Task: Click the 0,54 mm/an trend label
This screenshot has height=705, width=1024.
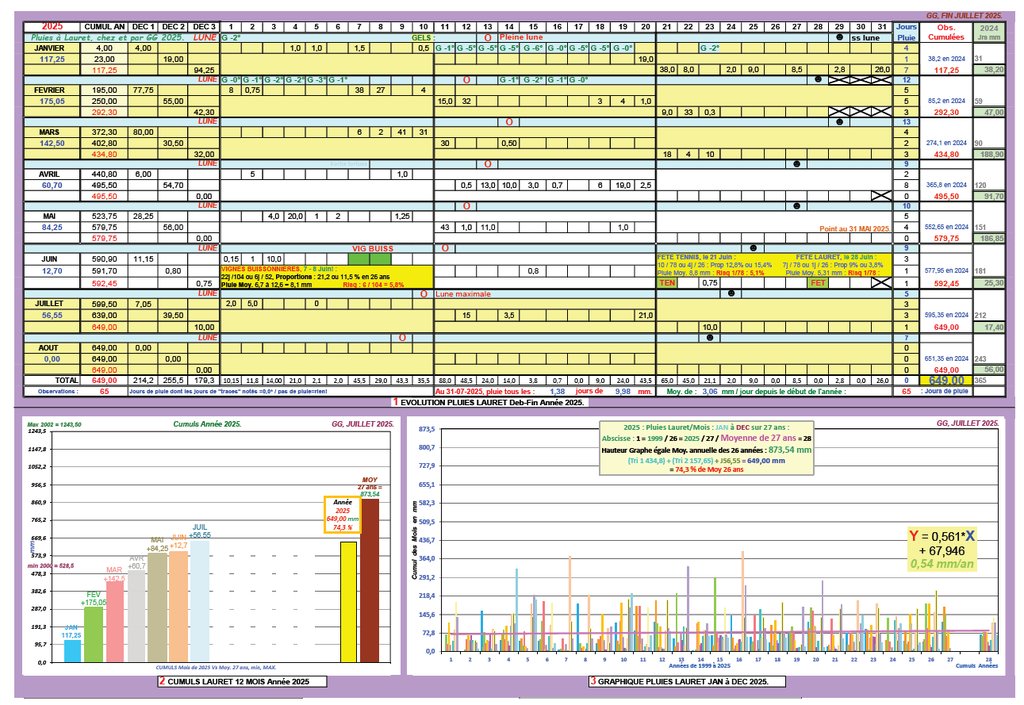Action: tap(942, 564)
